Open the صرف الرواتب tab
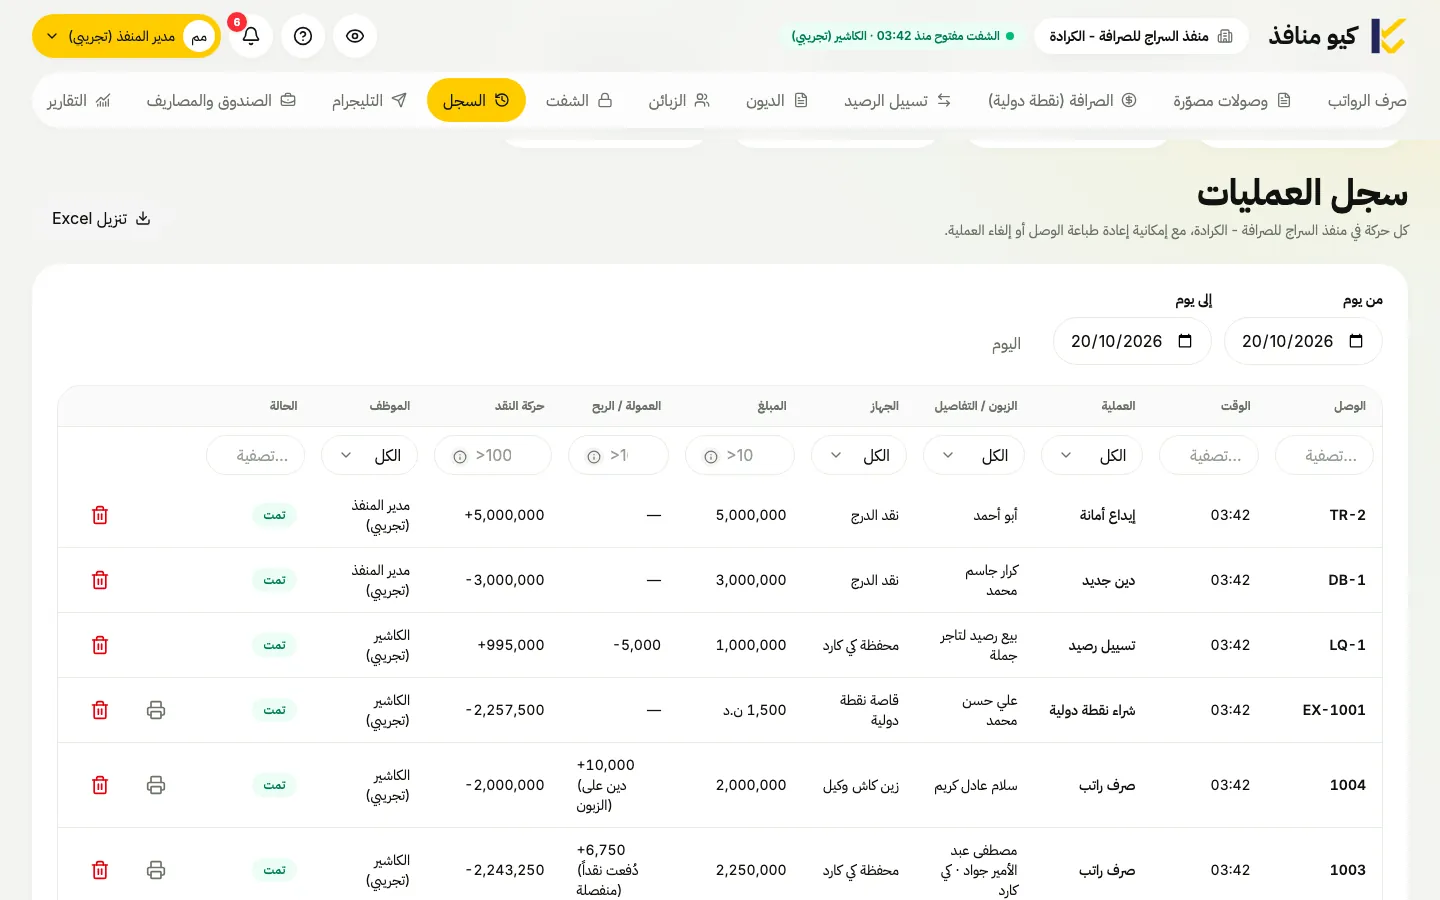This screenshot has width=1440, height=900. (1366, 100)
